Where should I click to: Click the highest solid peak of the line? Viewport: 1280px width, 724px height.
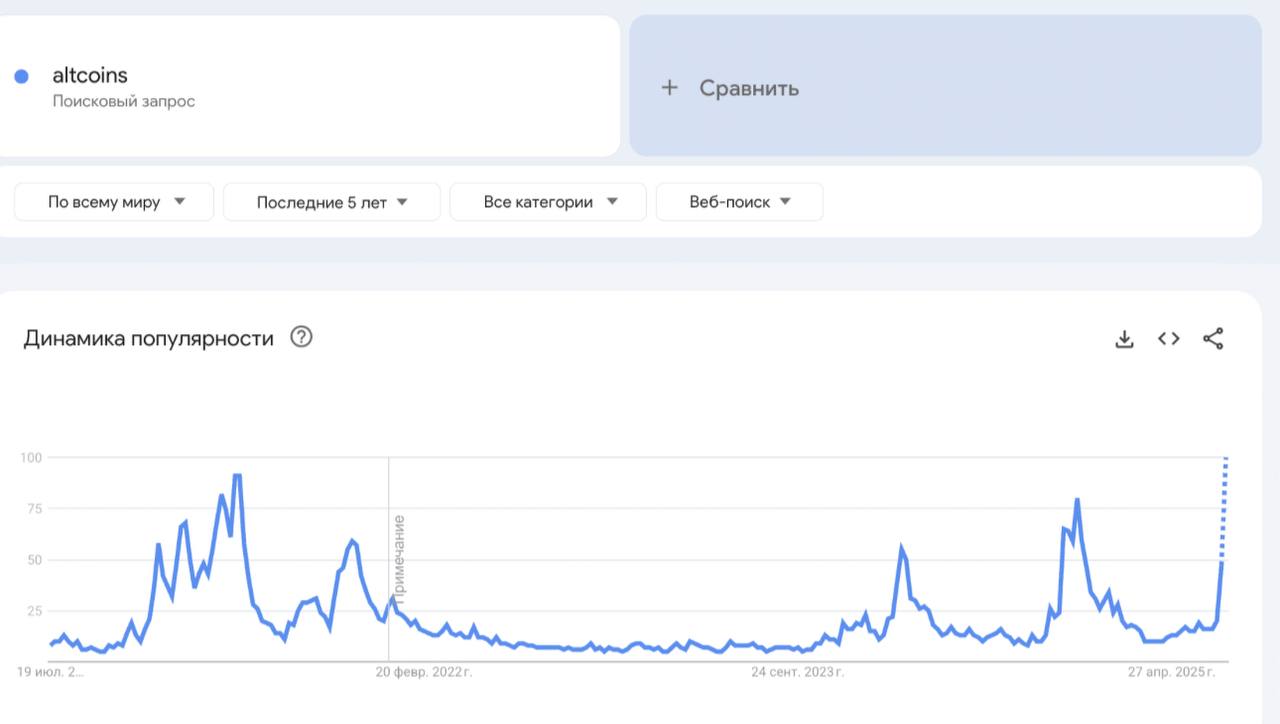237,476
